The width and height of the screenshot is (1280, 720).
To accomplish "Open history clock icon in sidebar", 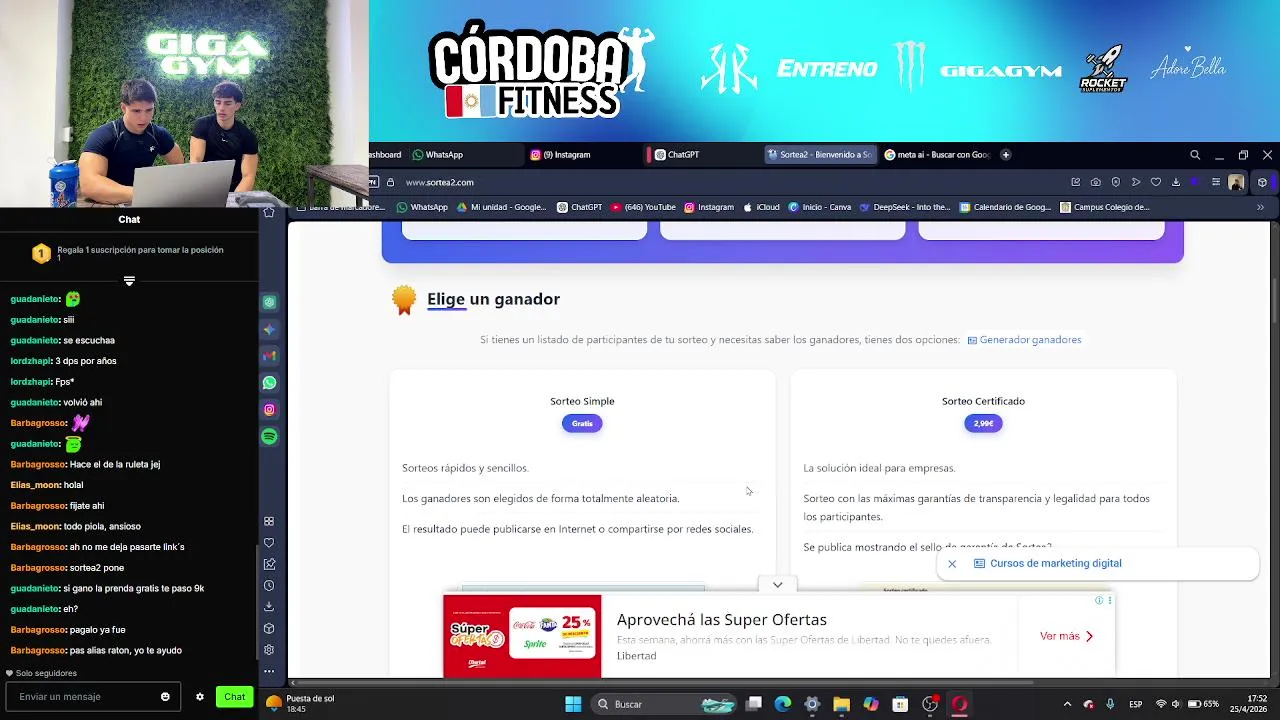I will (x=269, y=586).
